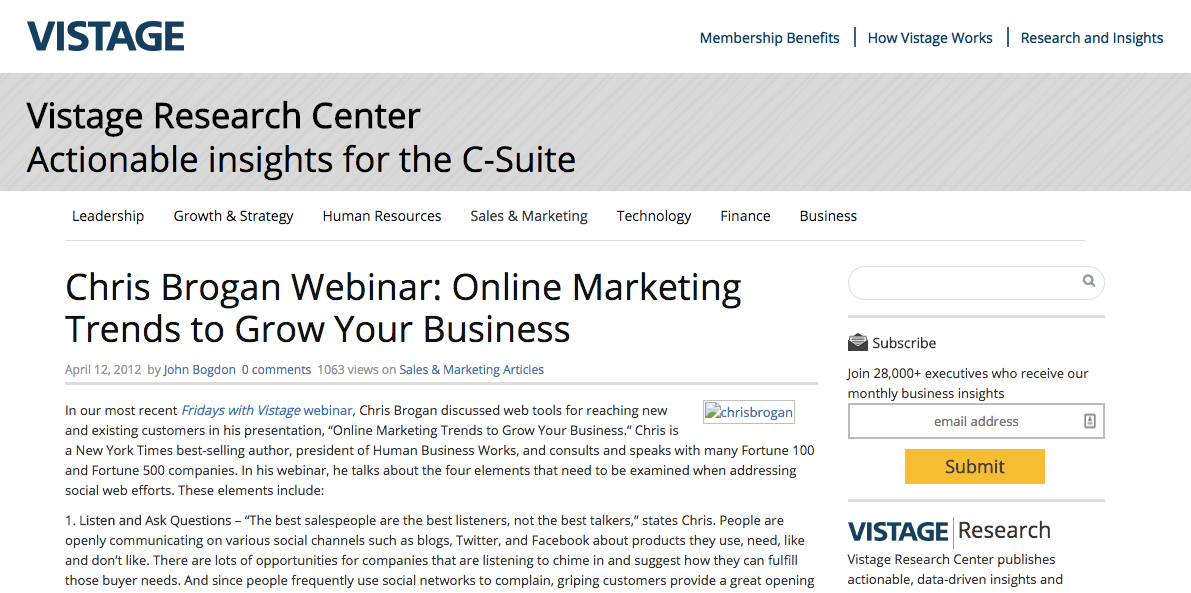The width and height of the screenshot is (1191, 593).
Task: Click the search magnifier icon
Action: 1088,281
